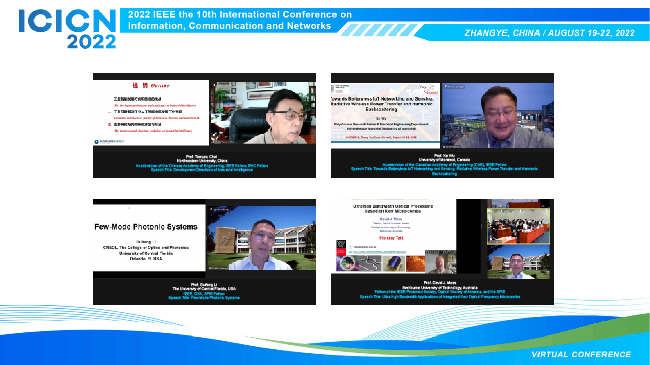This screenshot has height=365, width=650.
Task: Click the Zhangye, China August 19-22 date banner
Action: [x=549, y=33]
